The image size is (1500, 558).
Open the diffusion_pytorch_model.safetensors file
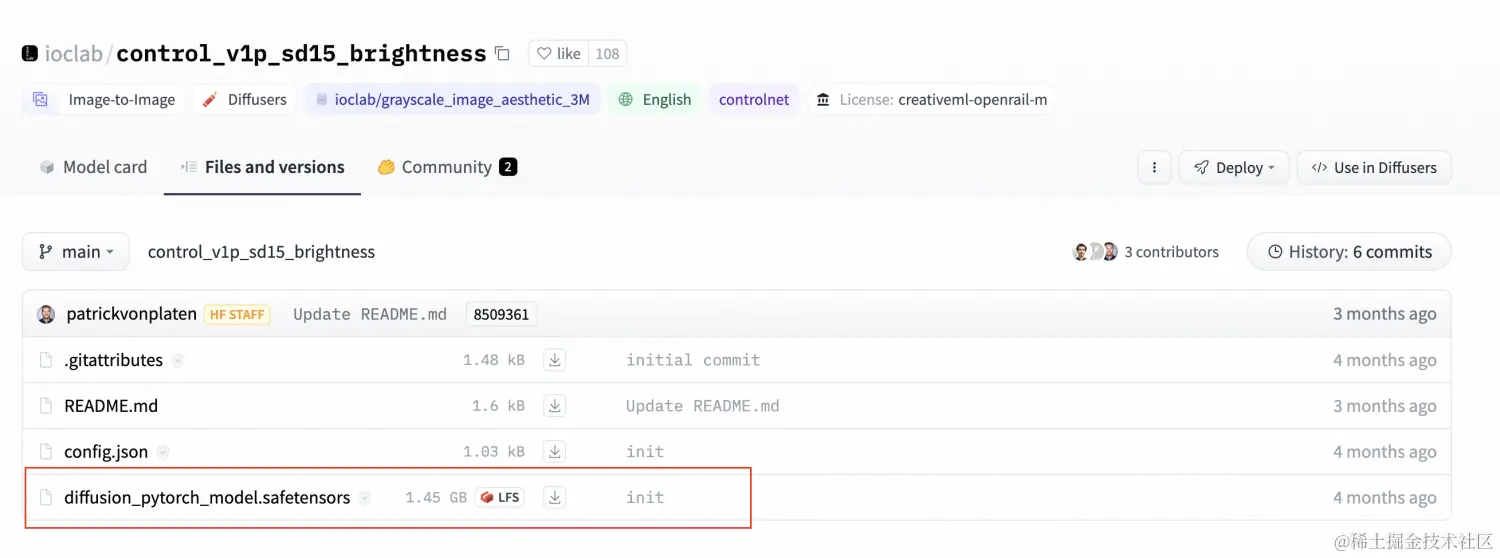[207, 497]
